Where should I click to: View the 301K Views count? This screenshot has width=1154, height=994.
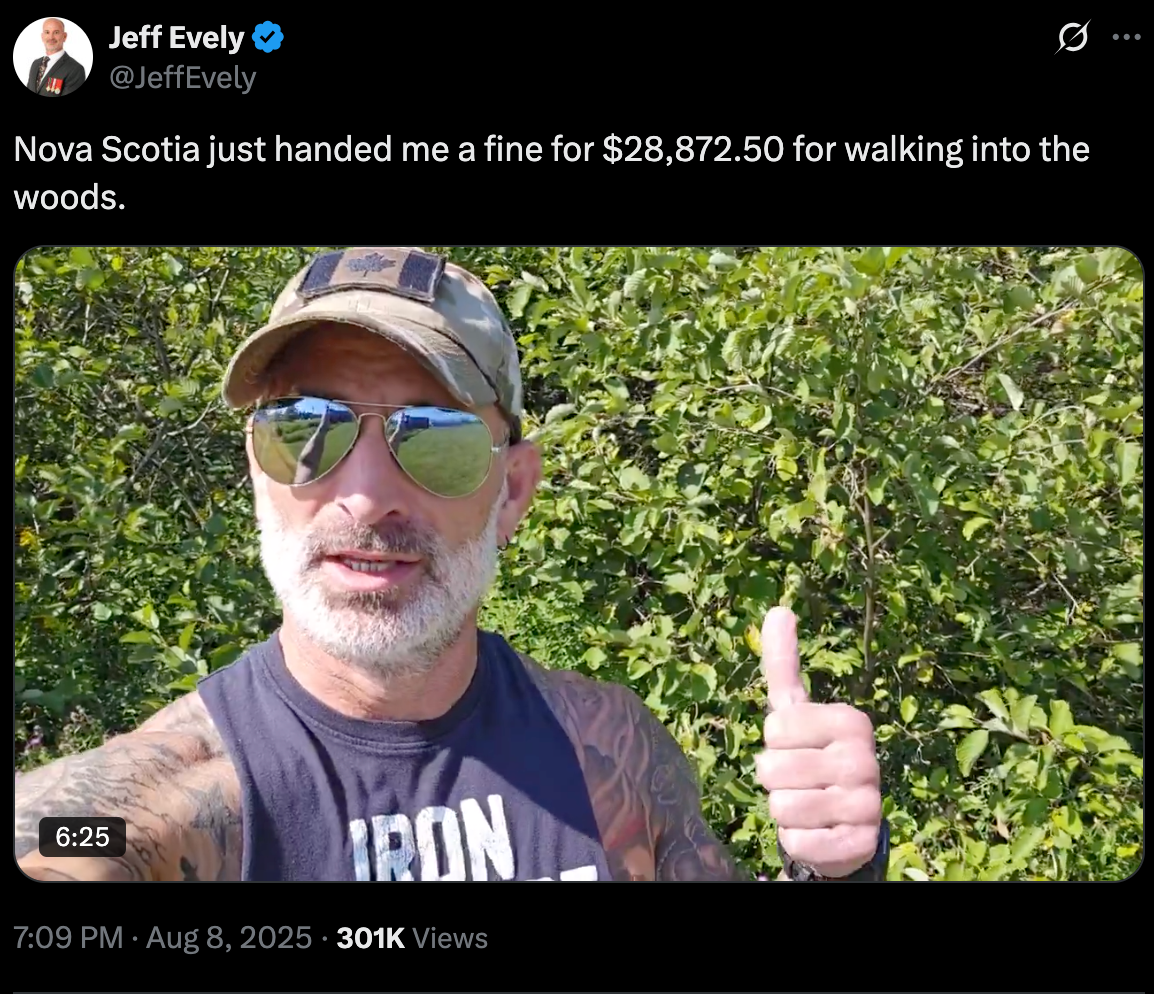[x=412, y=937]
